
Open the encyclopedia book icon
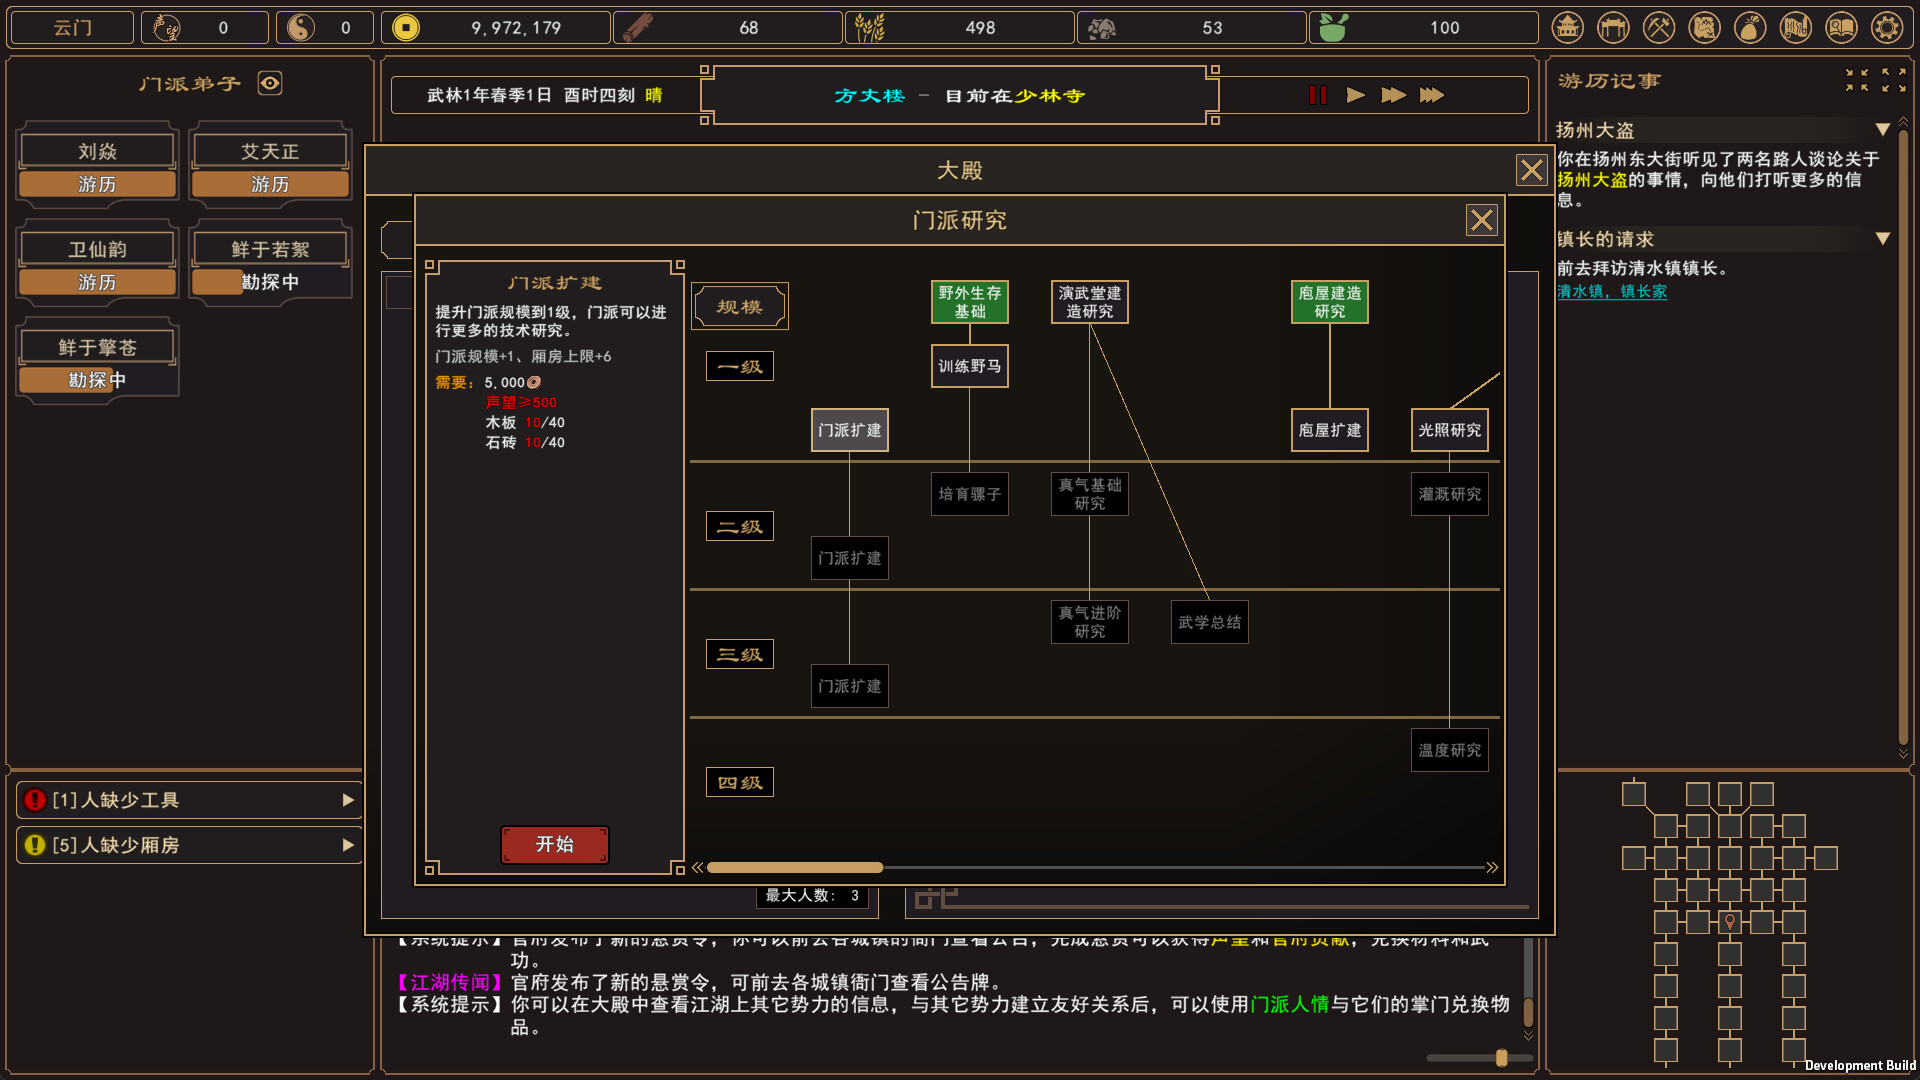[1842, 27]
